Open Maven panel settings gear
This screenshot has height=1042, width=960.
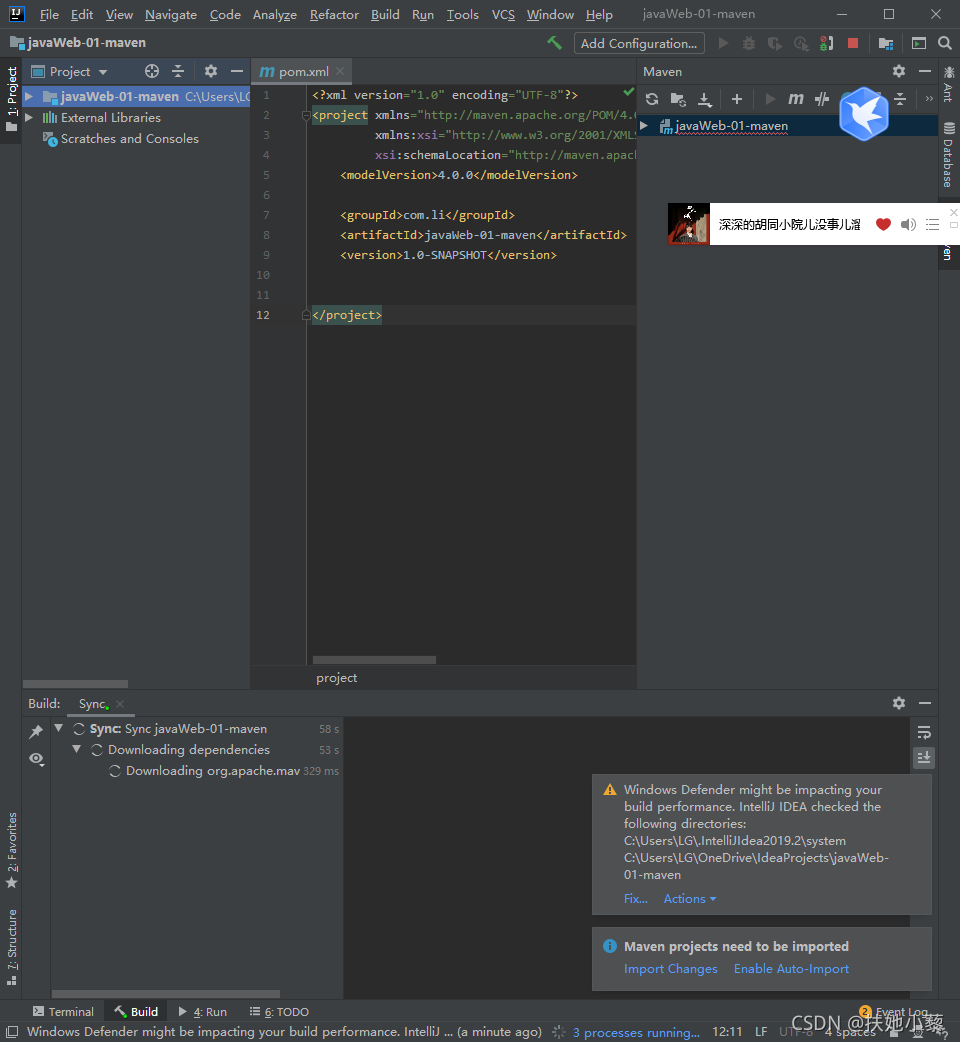coord(899,71)
